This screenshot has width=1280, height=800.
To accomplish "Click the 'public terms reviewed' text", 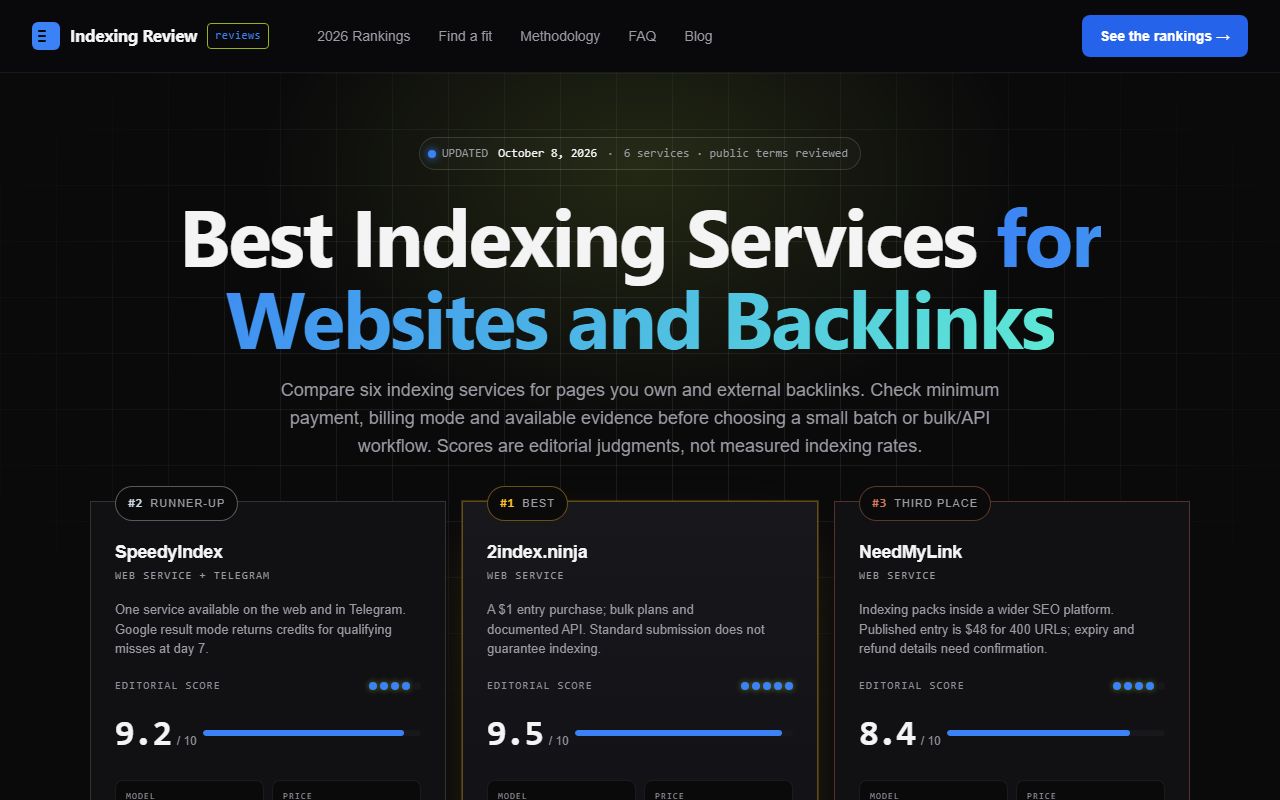I will coord(779,154).
